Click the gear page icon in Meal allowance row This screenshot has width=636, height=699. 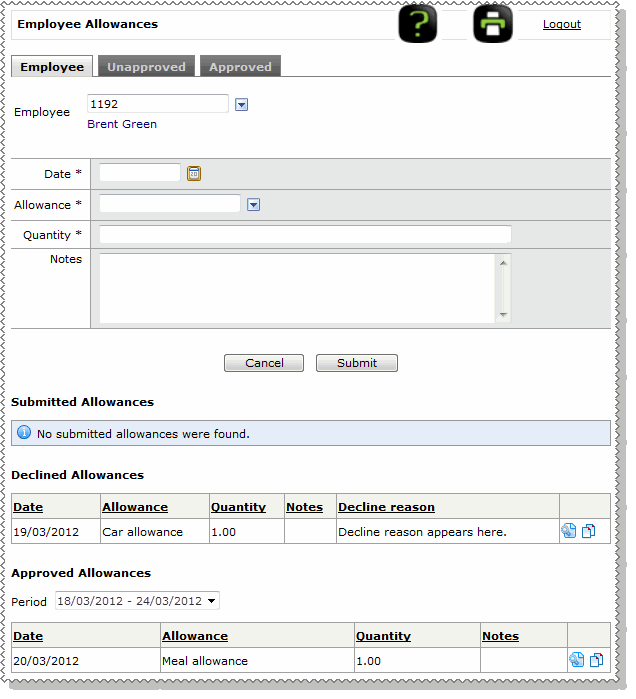tap(577, 660)
